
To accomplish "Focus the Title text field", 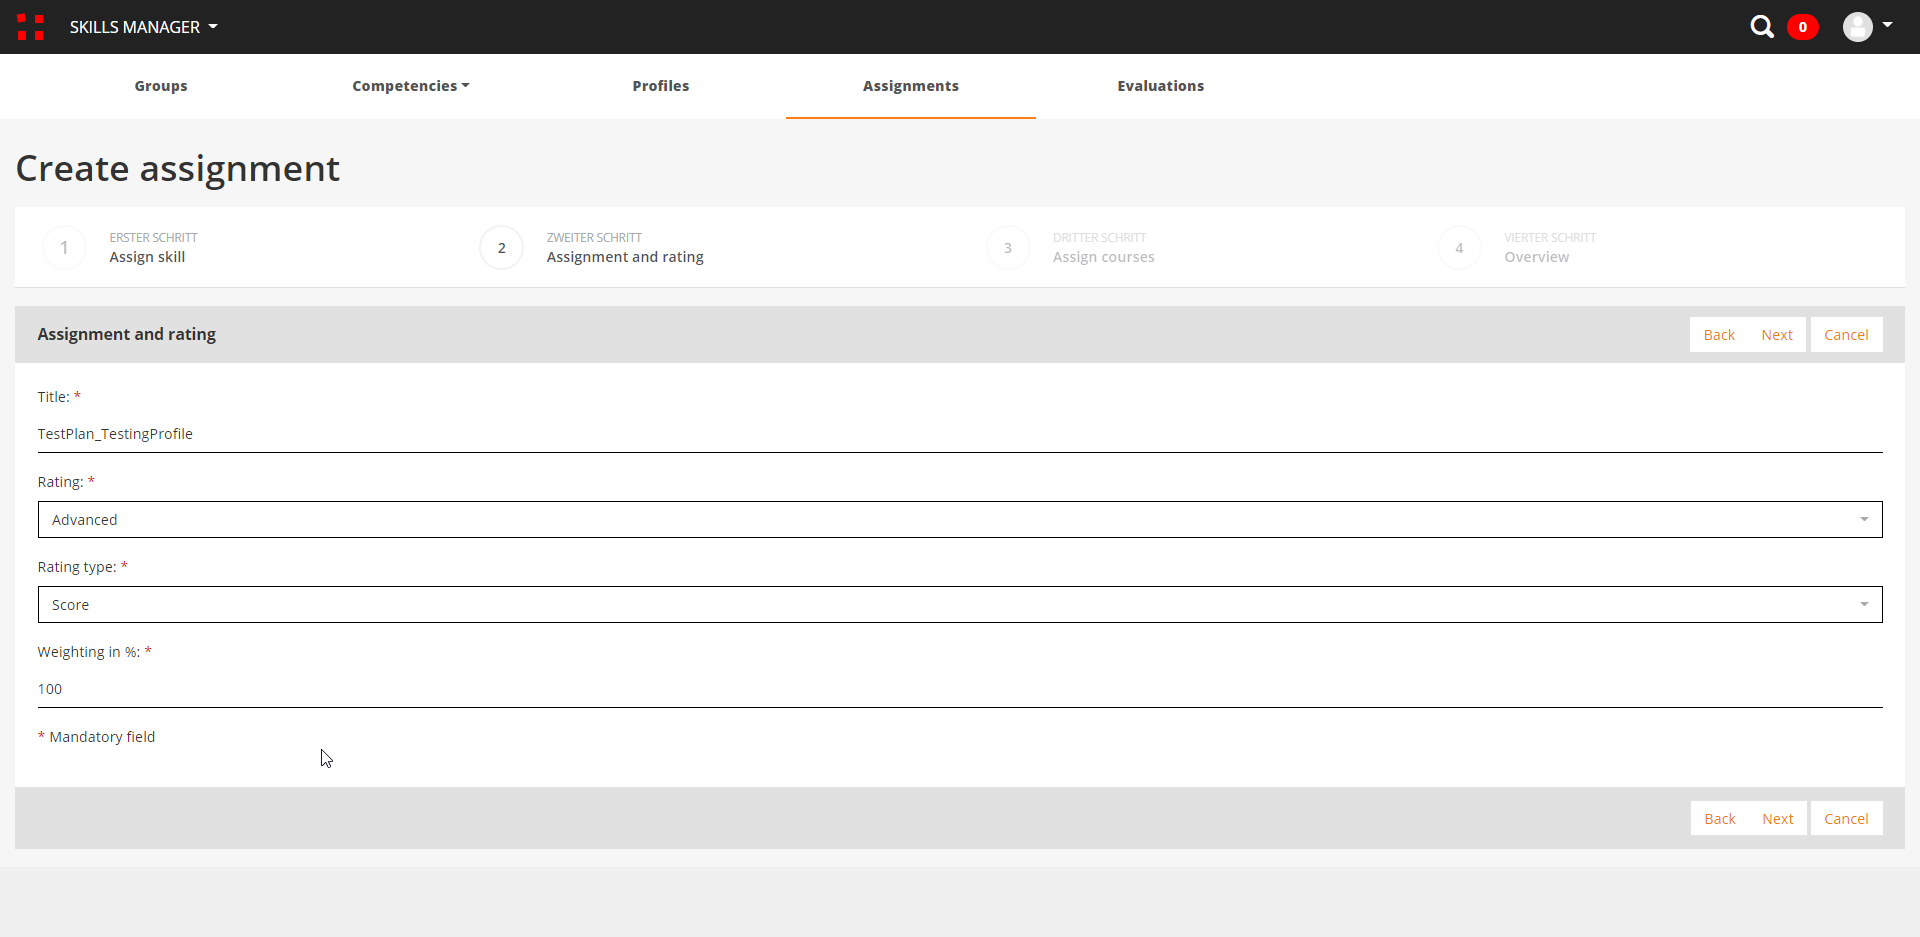I will 959,434.
